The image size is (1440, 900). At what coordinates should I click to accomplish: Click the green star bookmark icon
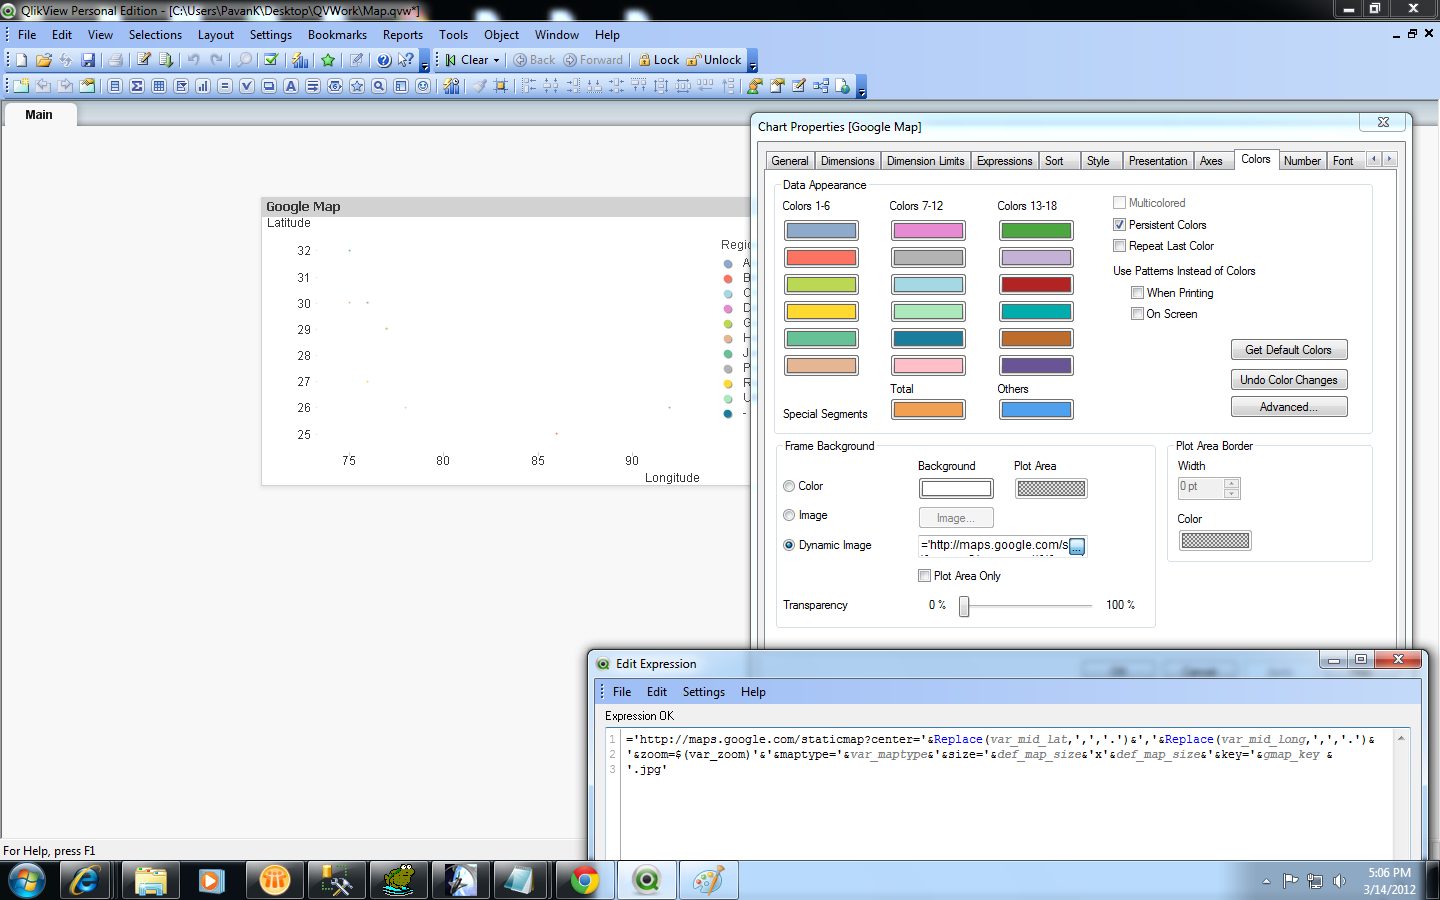tap(328, 60)
